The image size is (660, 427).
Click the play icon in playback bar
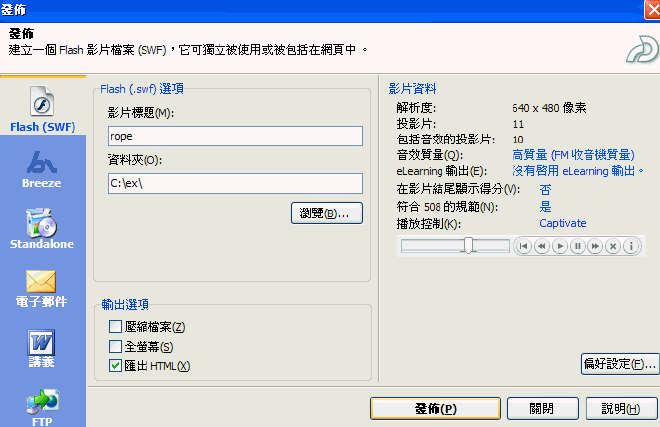560,246
